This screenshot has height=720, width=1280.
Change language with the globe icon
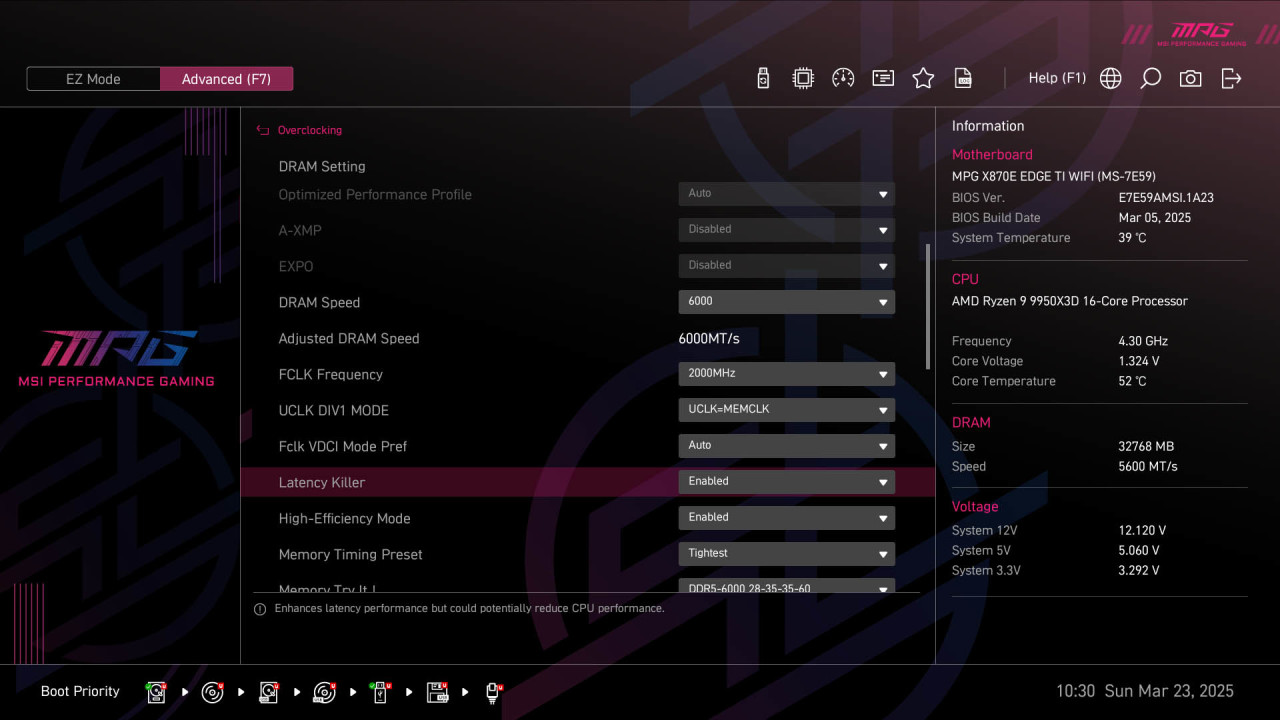tap(1111, 78)
